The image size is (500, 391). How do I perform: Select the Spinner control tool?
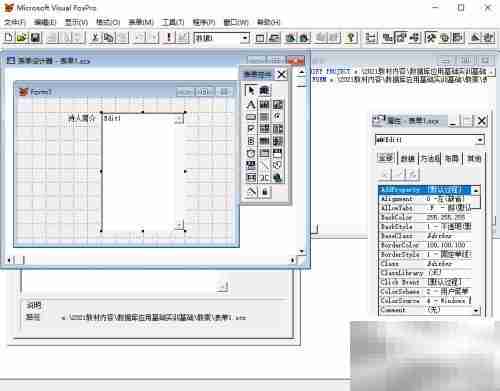(x=251, y=141)
